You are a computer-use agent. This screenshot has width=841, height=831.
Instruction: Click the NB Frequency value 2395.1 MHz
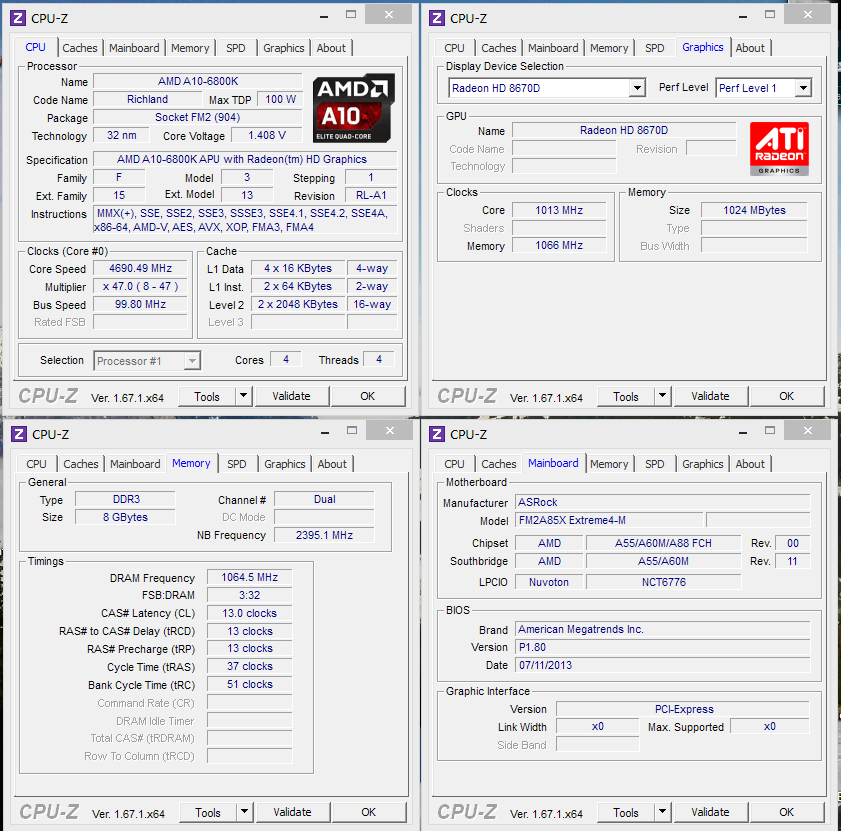coord(324,535)
